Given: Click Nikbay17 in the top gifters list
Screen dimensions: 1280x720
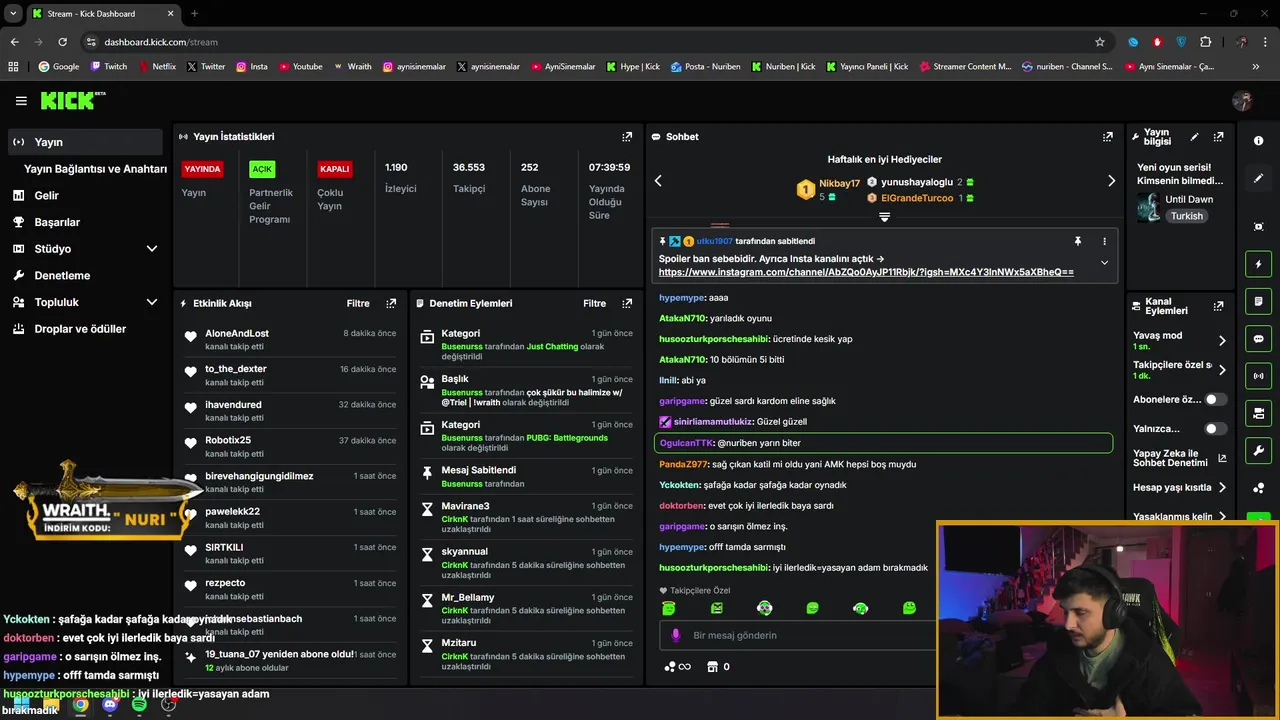Looking at the screenshot, I should point(839,184).
